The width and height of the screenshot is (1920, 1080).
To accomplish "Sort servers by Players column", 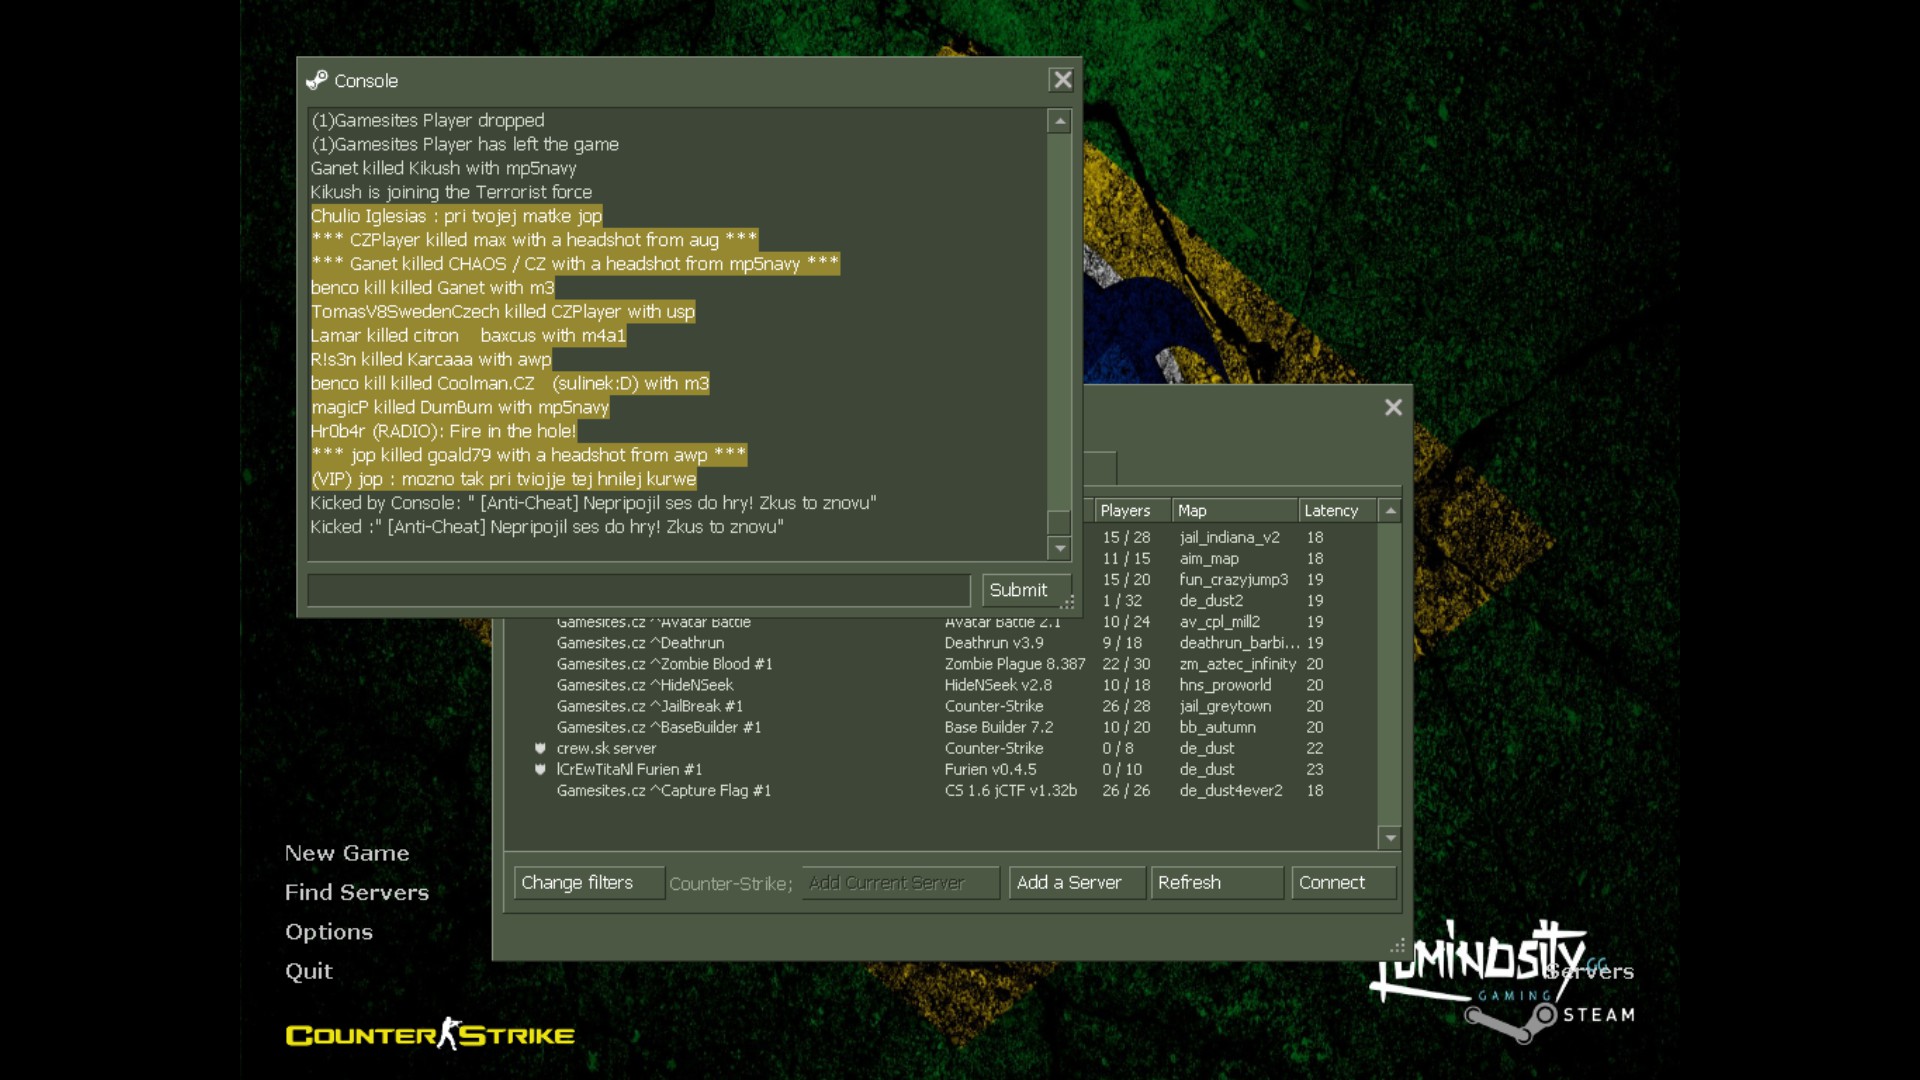I will click(1132, 510).
